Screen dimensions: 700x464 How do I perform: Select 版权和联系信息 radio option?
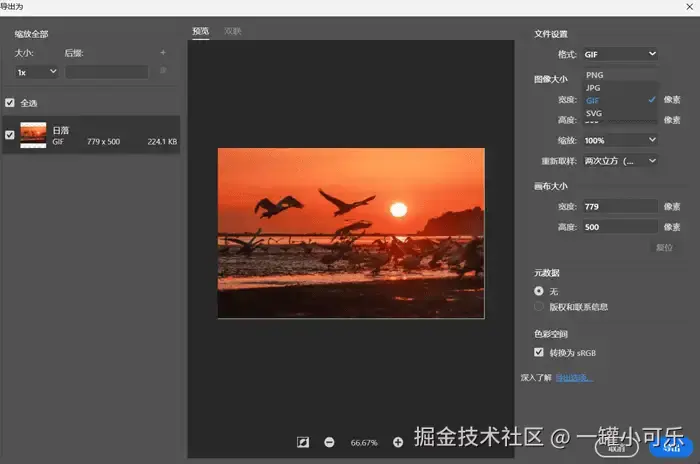pyautogui.click(x=539, y=307)
